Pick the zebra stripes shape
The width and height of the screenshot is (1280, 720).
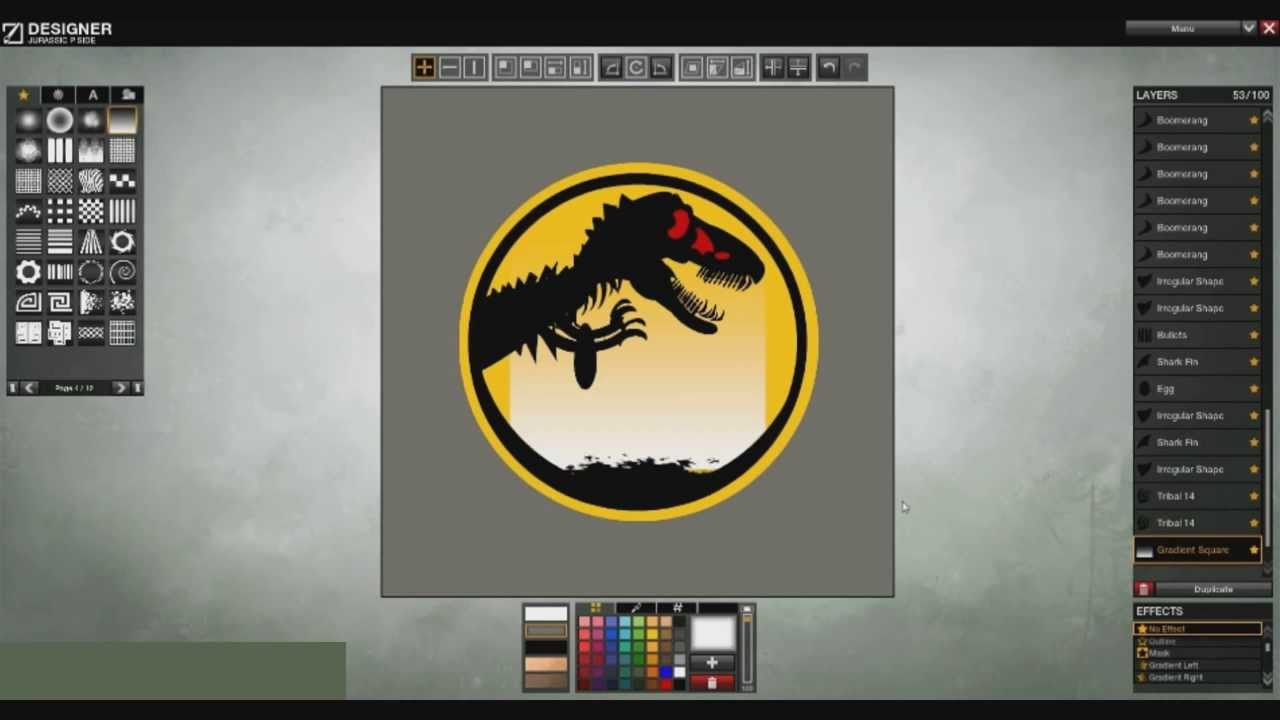[91, 181]
